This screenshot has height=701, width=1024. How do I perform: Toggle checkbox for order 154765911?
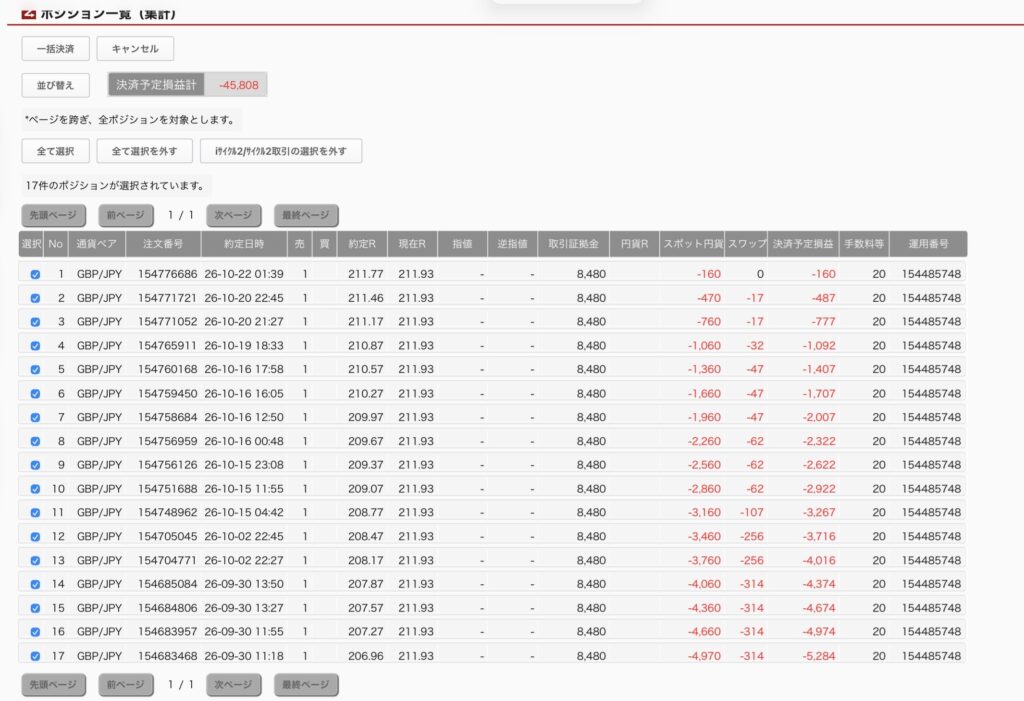coord(35,346)
